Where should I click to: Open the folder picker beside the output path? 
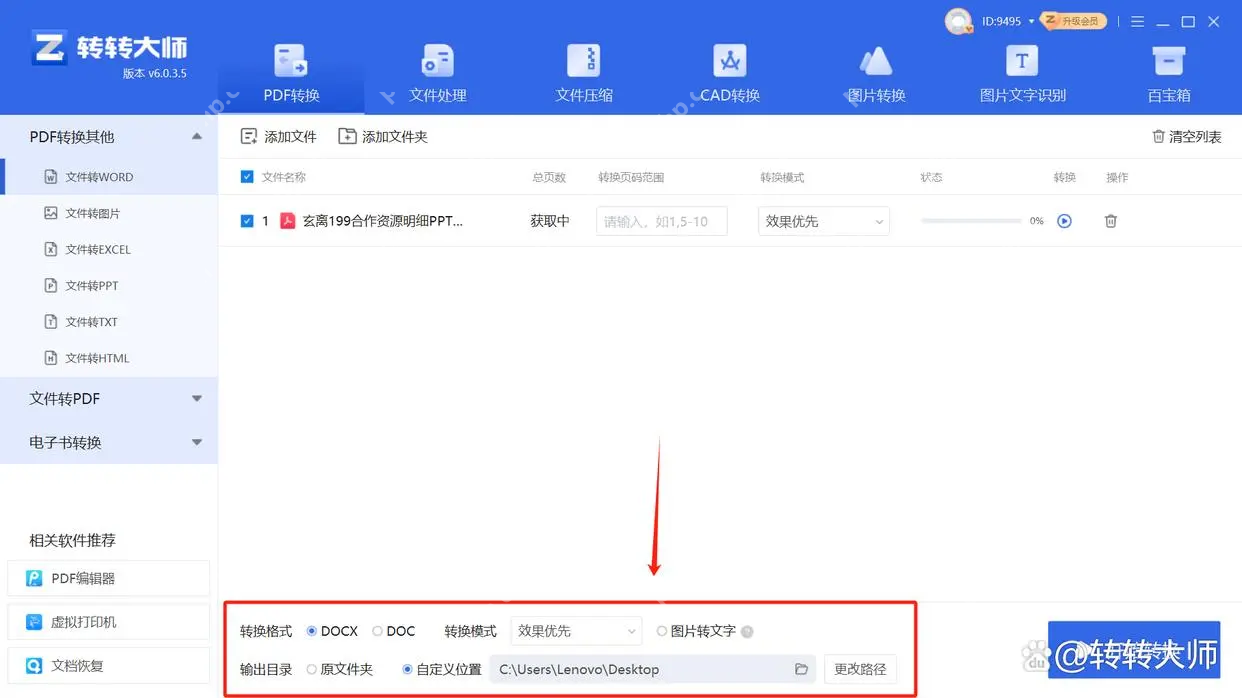pos(801,669)
